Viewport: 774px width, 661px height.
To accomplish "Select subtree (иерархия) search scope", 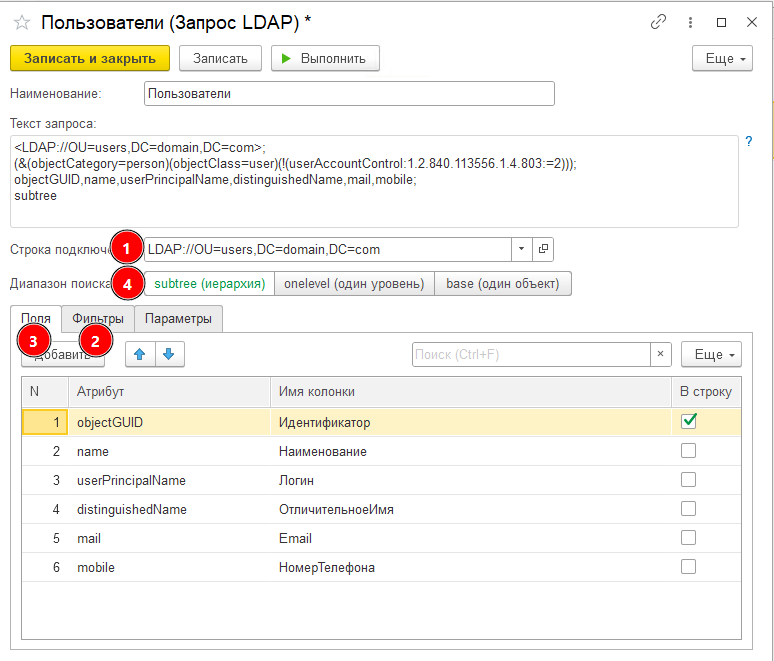I will tap(210, 284).
